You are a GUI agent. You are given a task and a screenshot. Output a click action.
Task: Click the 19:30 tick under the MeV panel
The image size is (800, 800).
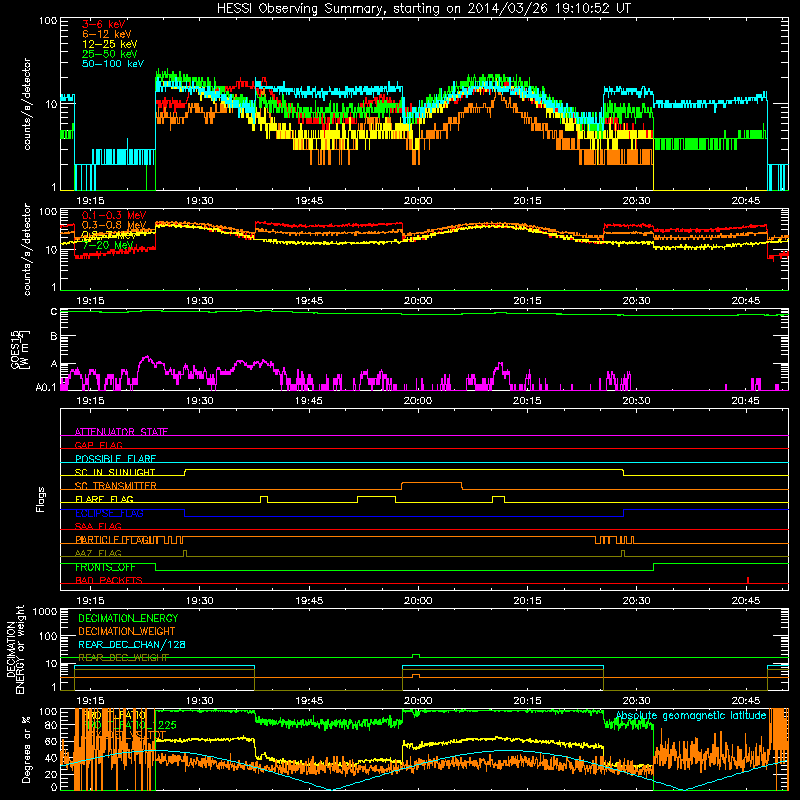(x=199, y=301)
